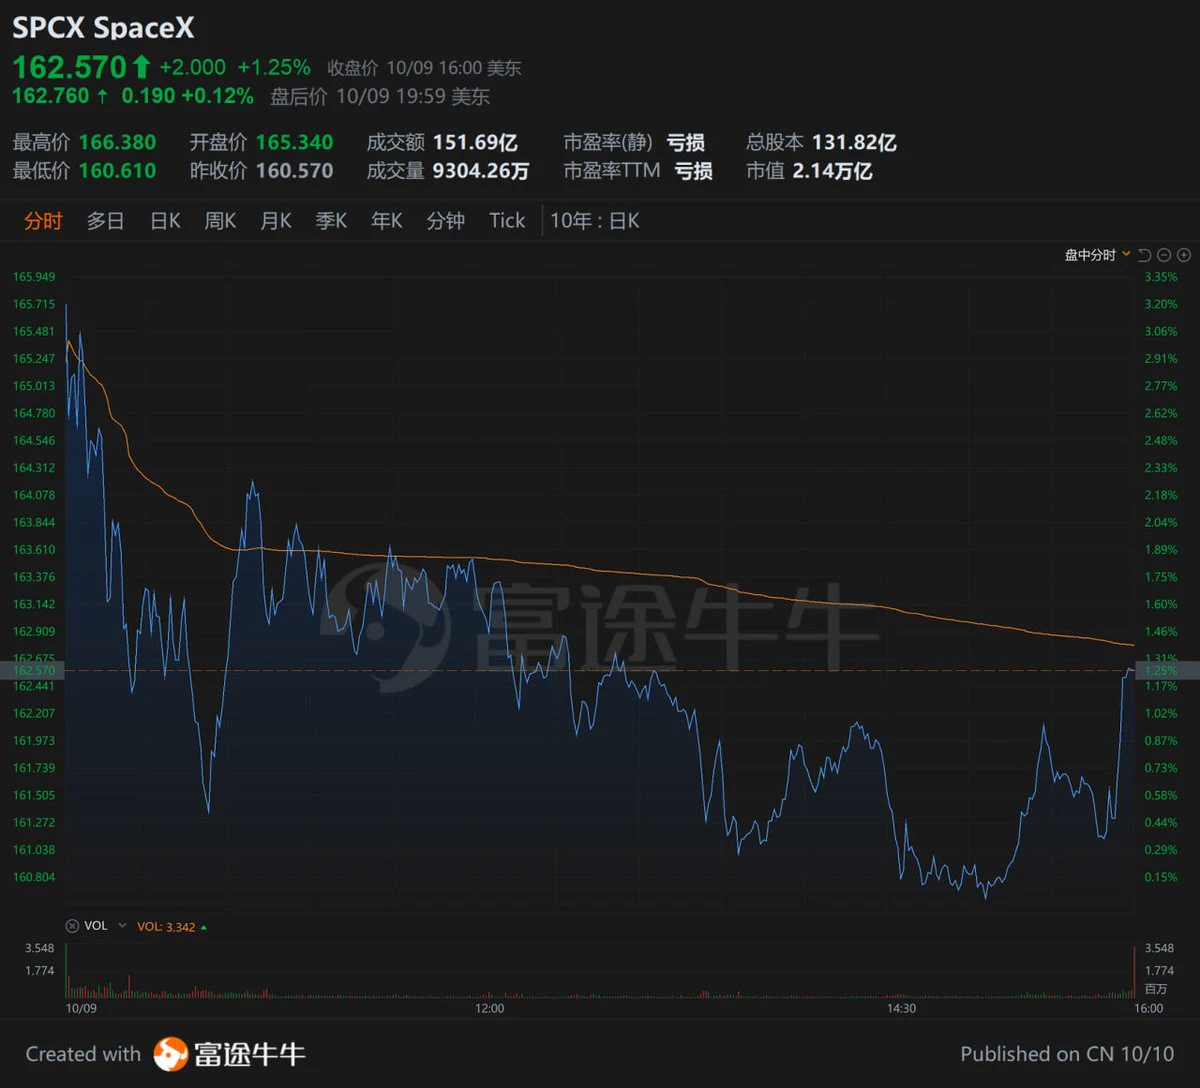Viewport: 1200px width, 1088px height.
Task: Switch to the 日K chart tab
Action: click(165, 221)
